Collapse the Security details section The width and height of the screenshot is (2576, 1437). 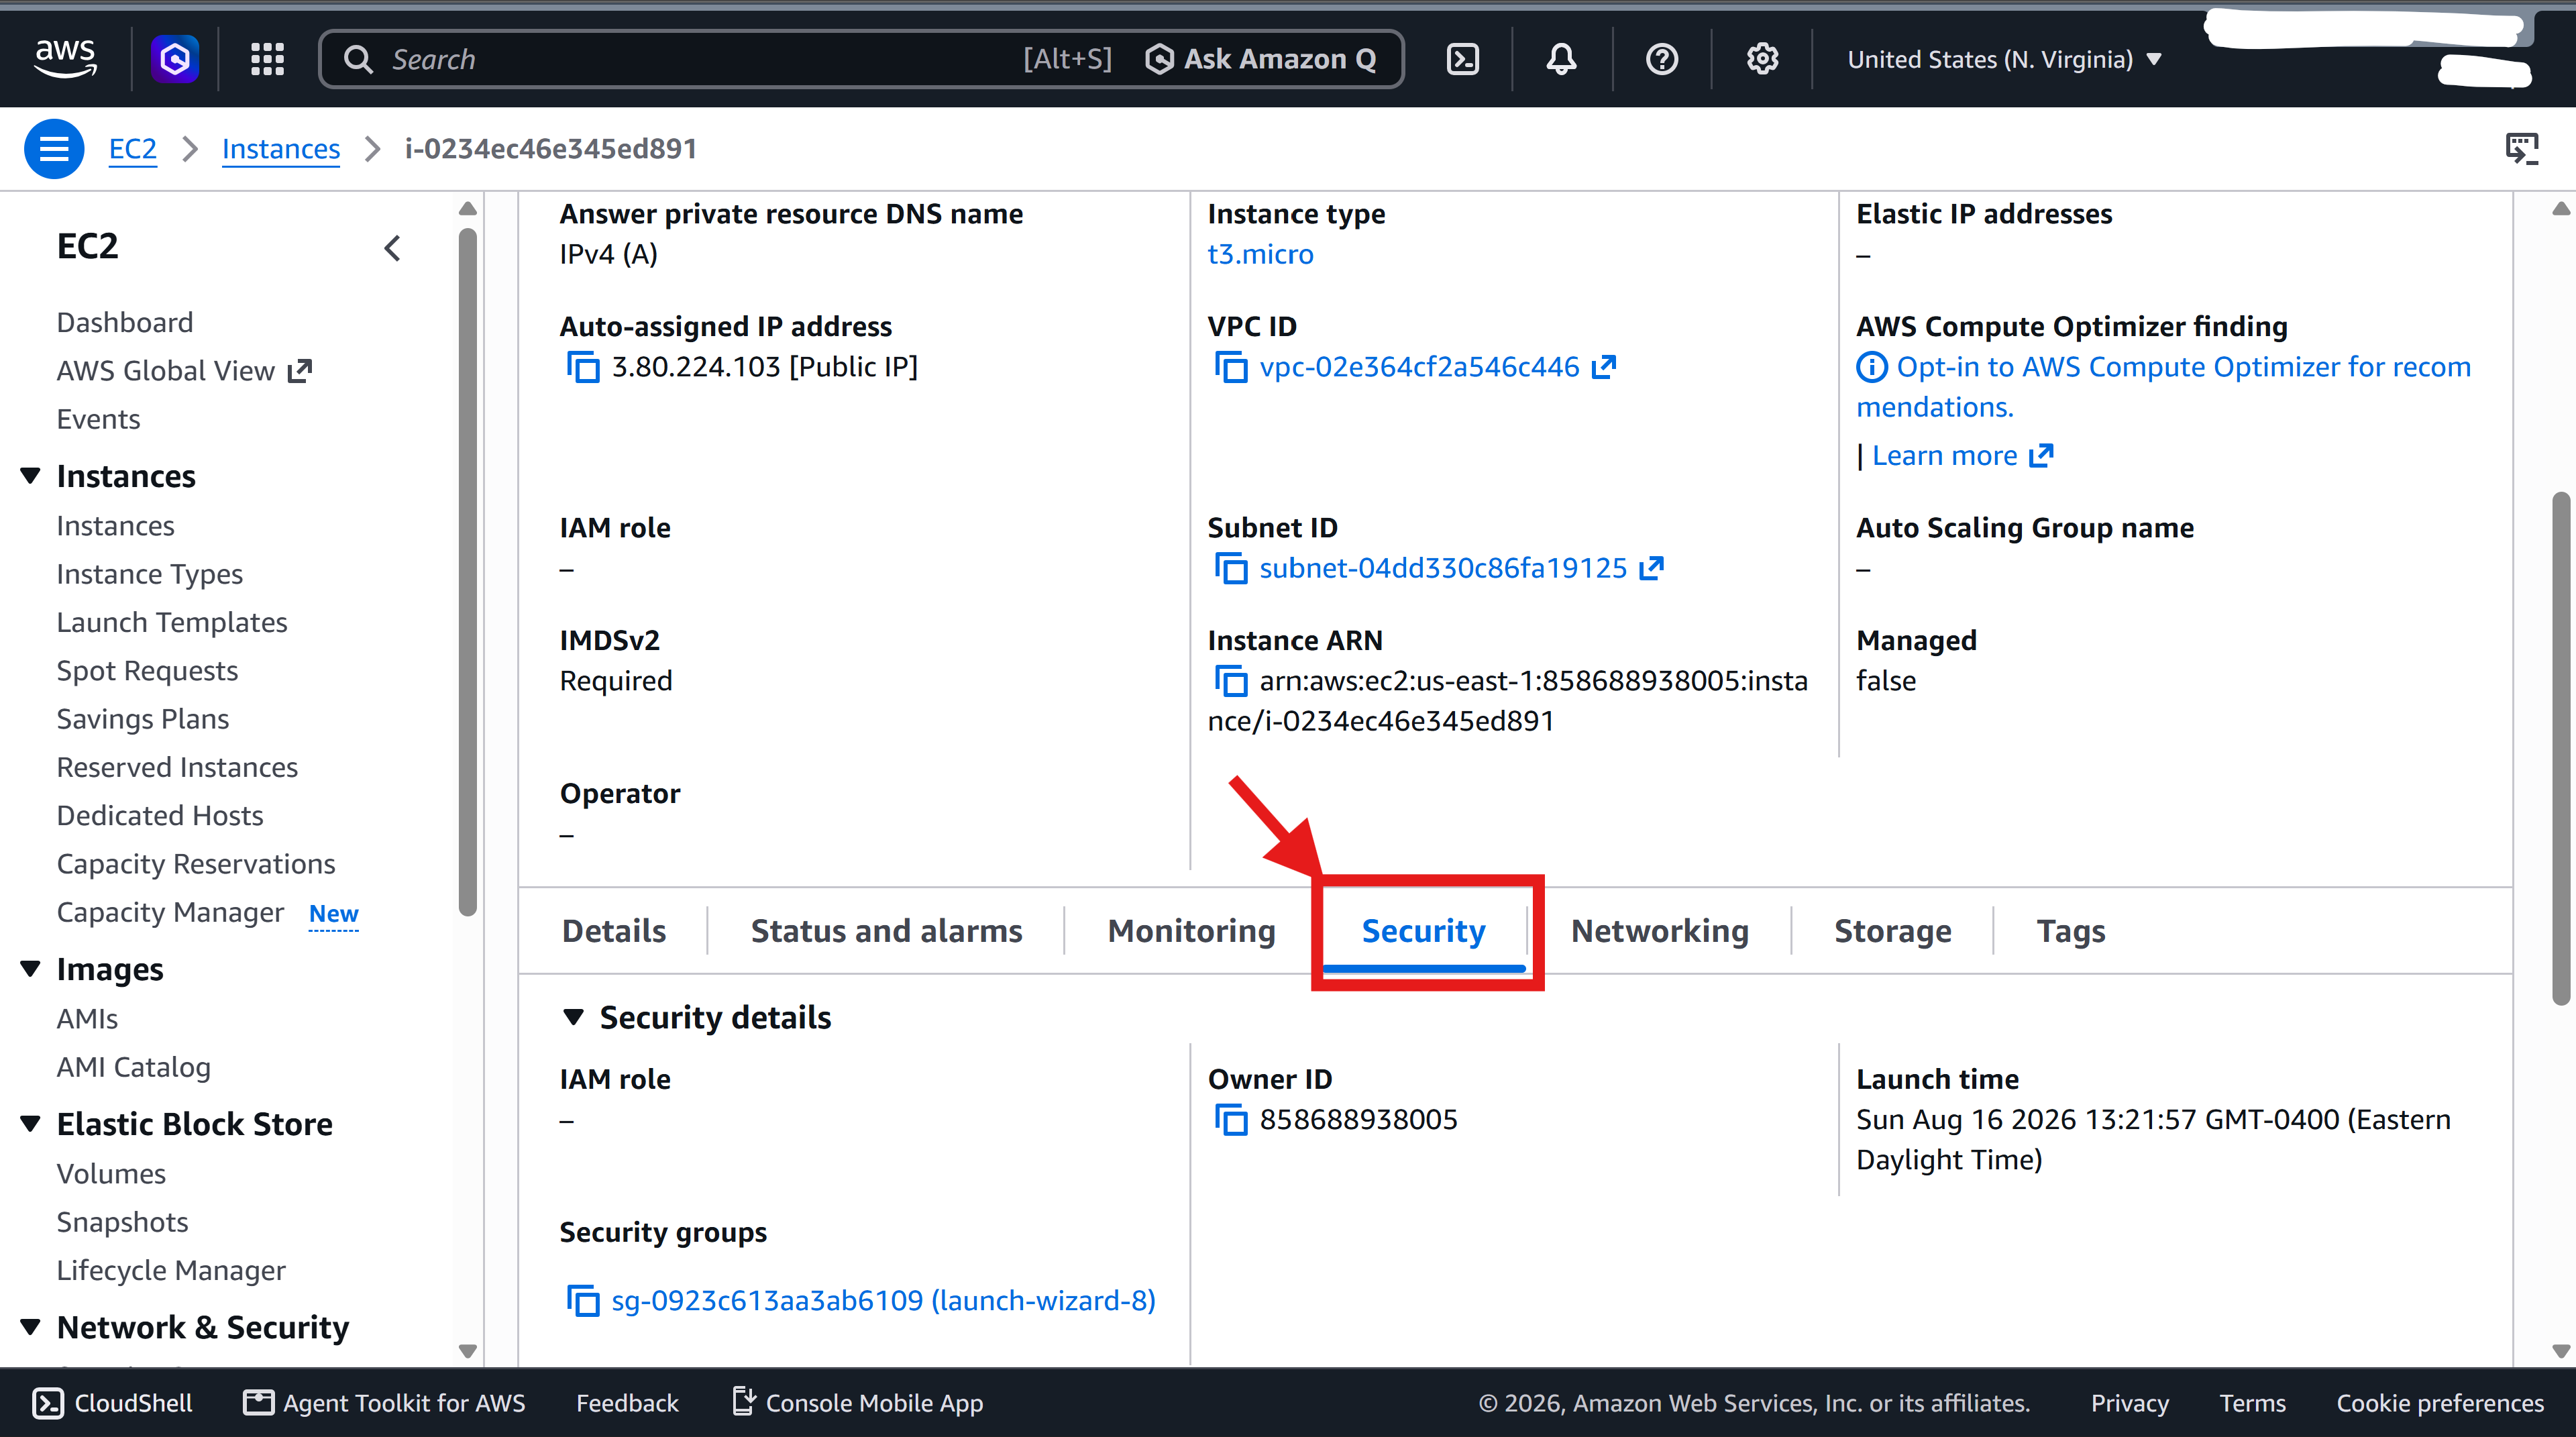[x=573, y=1017]
